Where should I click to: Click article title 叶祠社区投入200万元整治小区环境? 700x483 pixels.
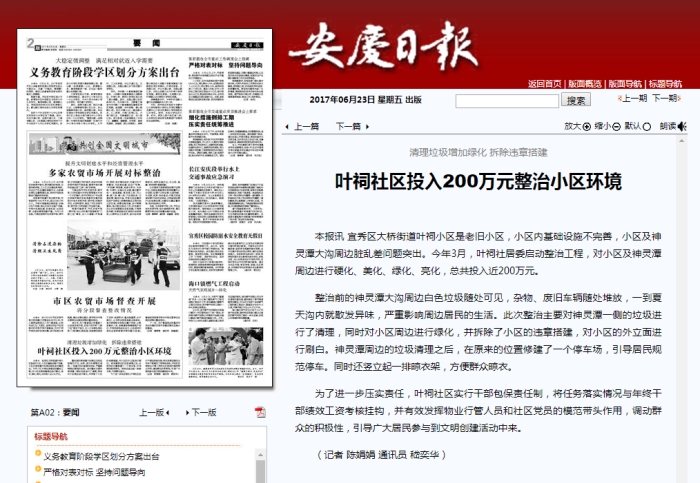pyautogui.click(x=478, y=182)
